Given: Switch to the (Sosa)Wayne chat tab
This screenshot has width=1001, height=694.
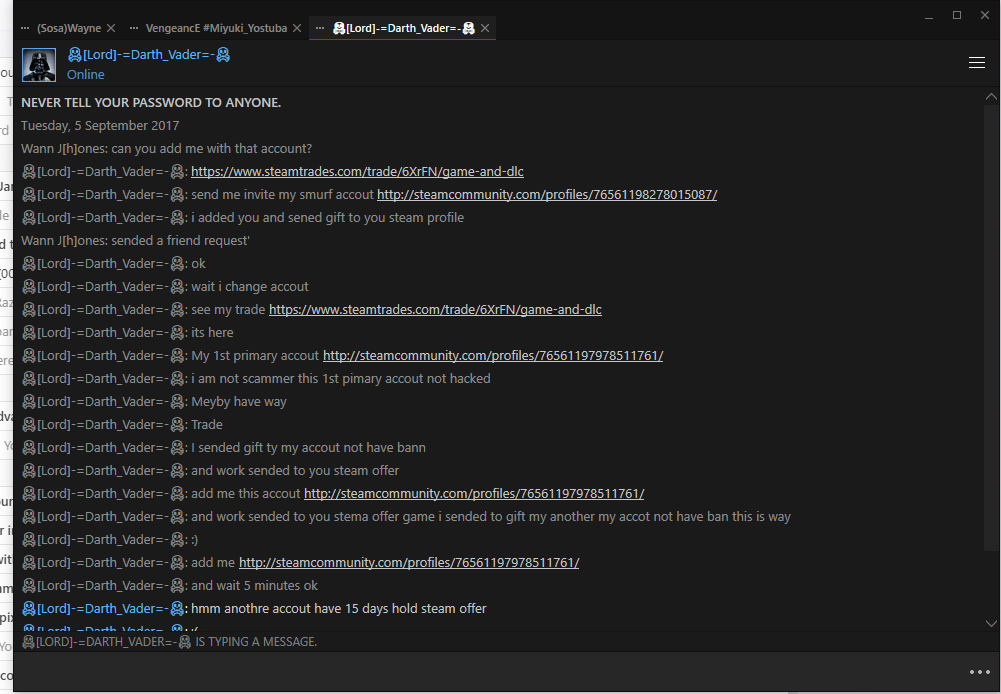Looking at the screenshot, I should click(68, 28).
